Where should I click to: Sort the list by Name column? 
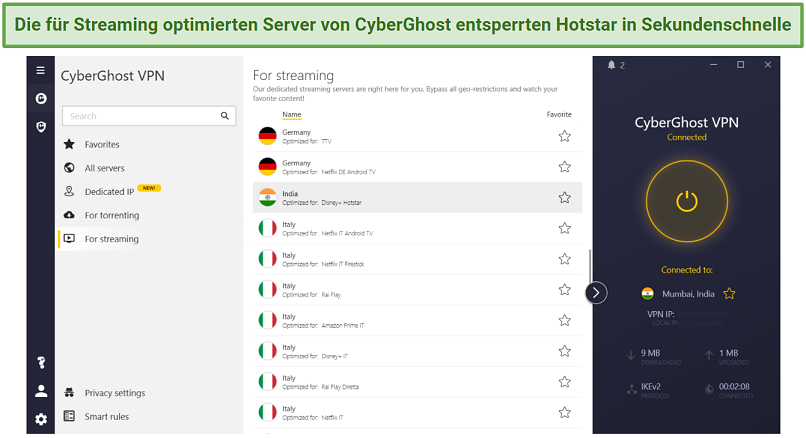click(291, 115)
